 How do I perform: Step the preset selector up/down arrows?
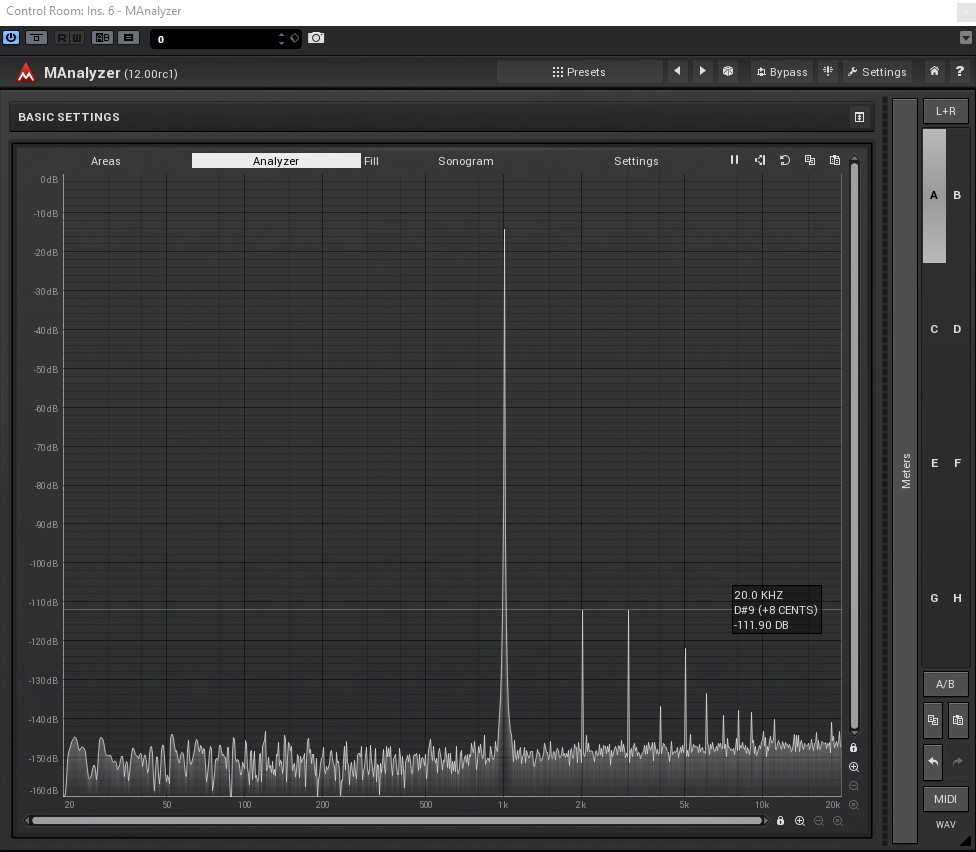click(x=281, y=39)
